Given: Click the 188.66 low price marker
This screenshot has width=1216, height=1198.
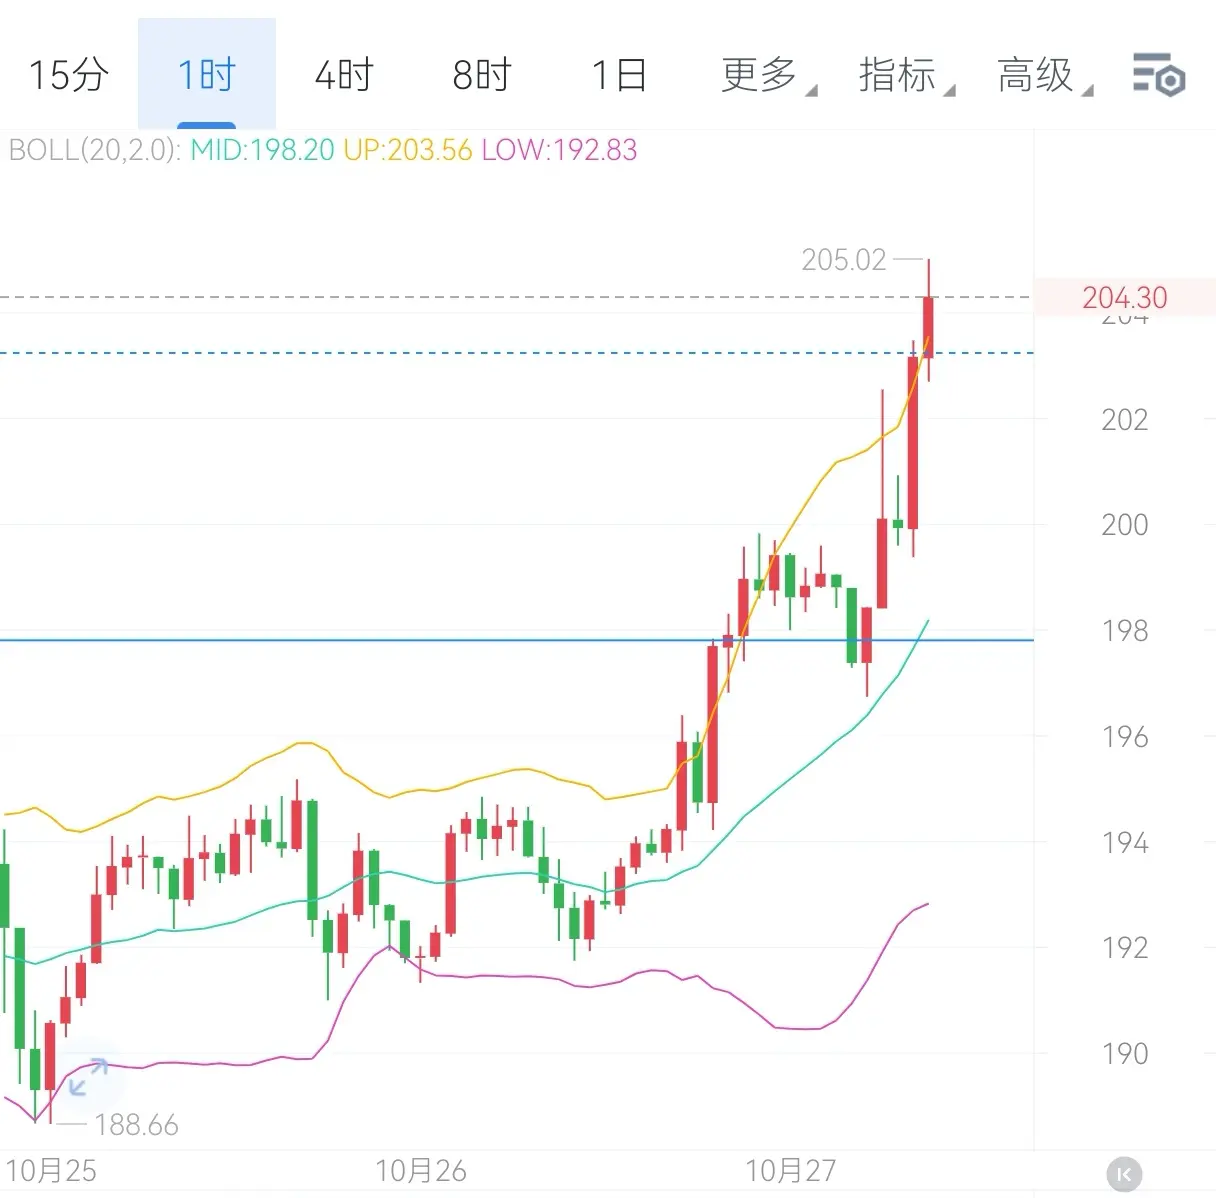Looking at the screenshot, I should pos(136,1125).
